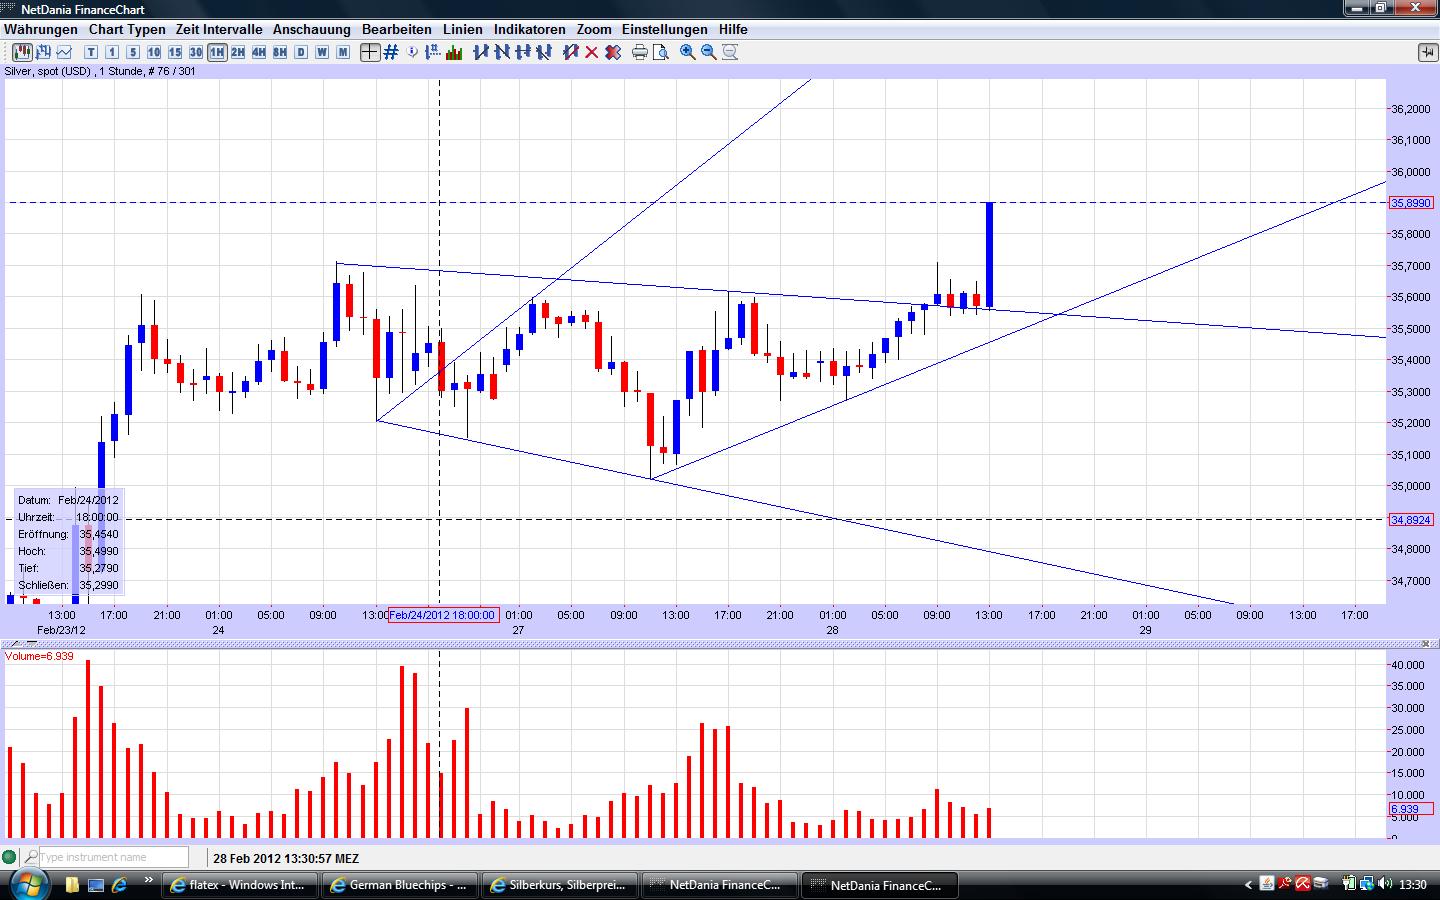
Task: Switch to Silberkurs taskbar window
Action: point(561,885)
